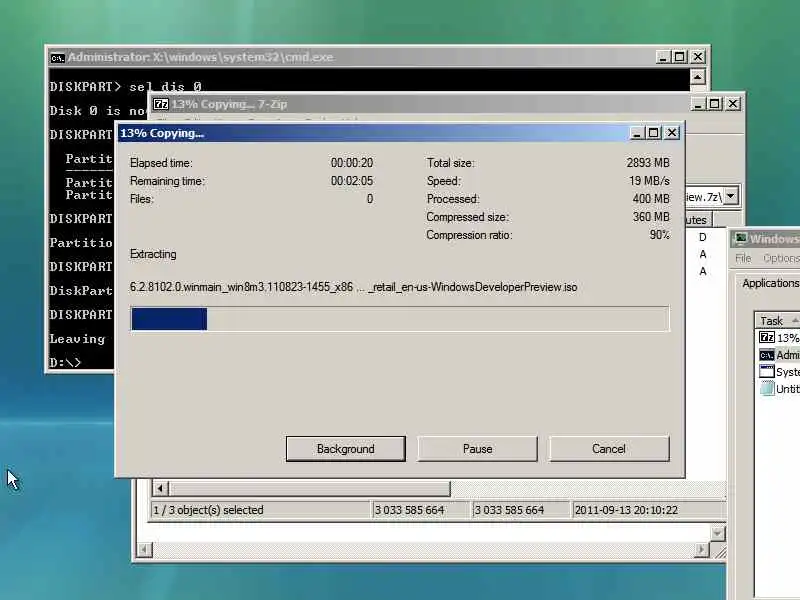
Task: Click the cmd.exe icon in title bar
Action: click(x=57, y=58)
